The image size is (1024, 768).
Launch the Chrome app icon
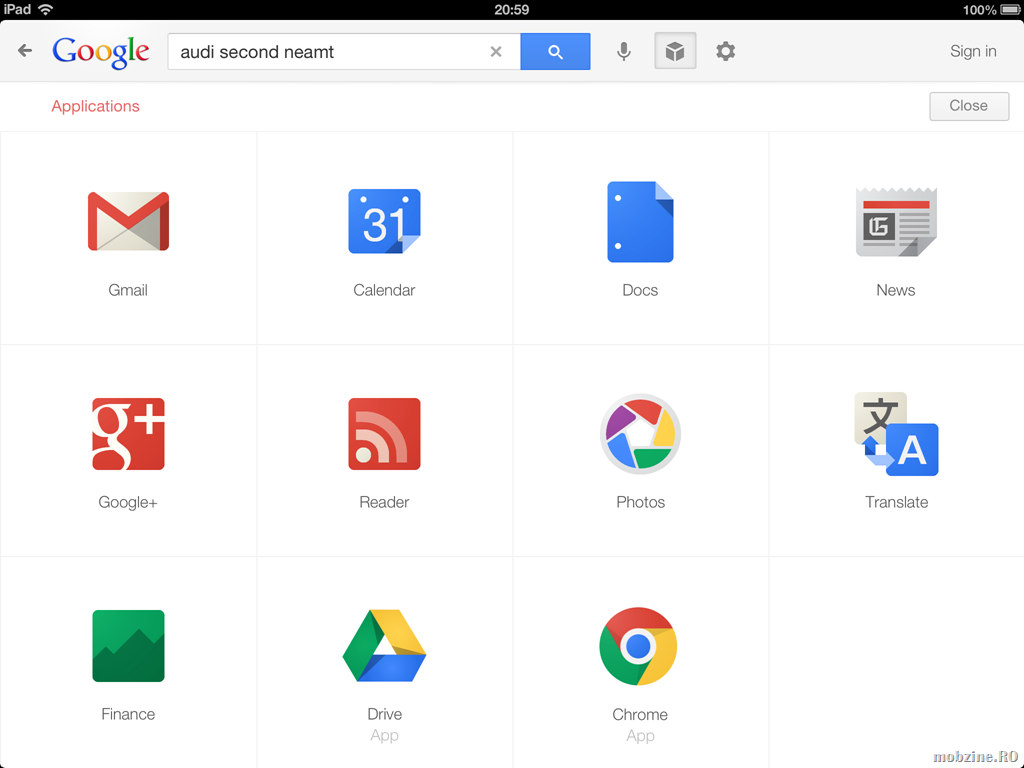(639, 646)
